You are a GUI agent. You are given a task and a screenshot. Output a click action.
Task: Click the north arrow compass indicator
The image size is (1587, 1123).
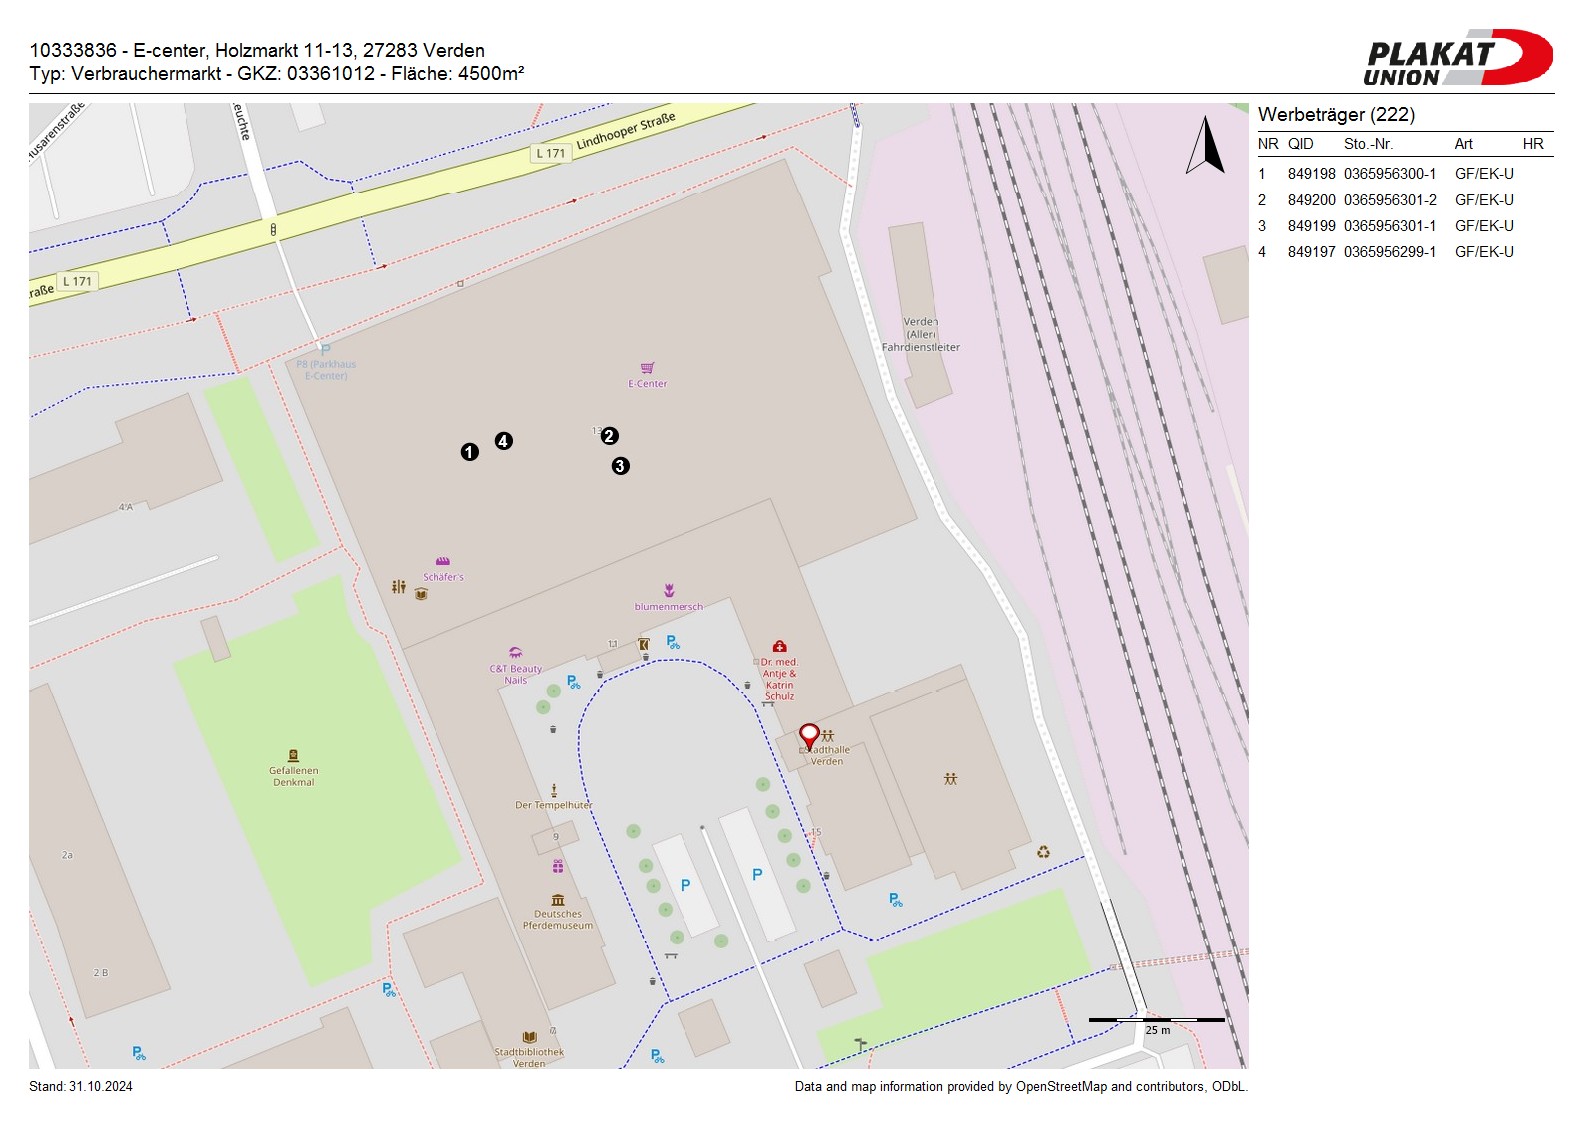(x=1205, y=146)
